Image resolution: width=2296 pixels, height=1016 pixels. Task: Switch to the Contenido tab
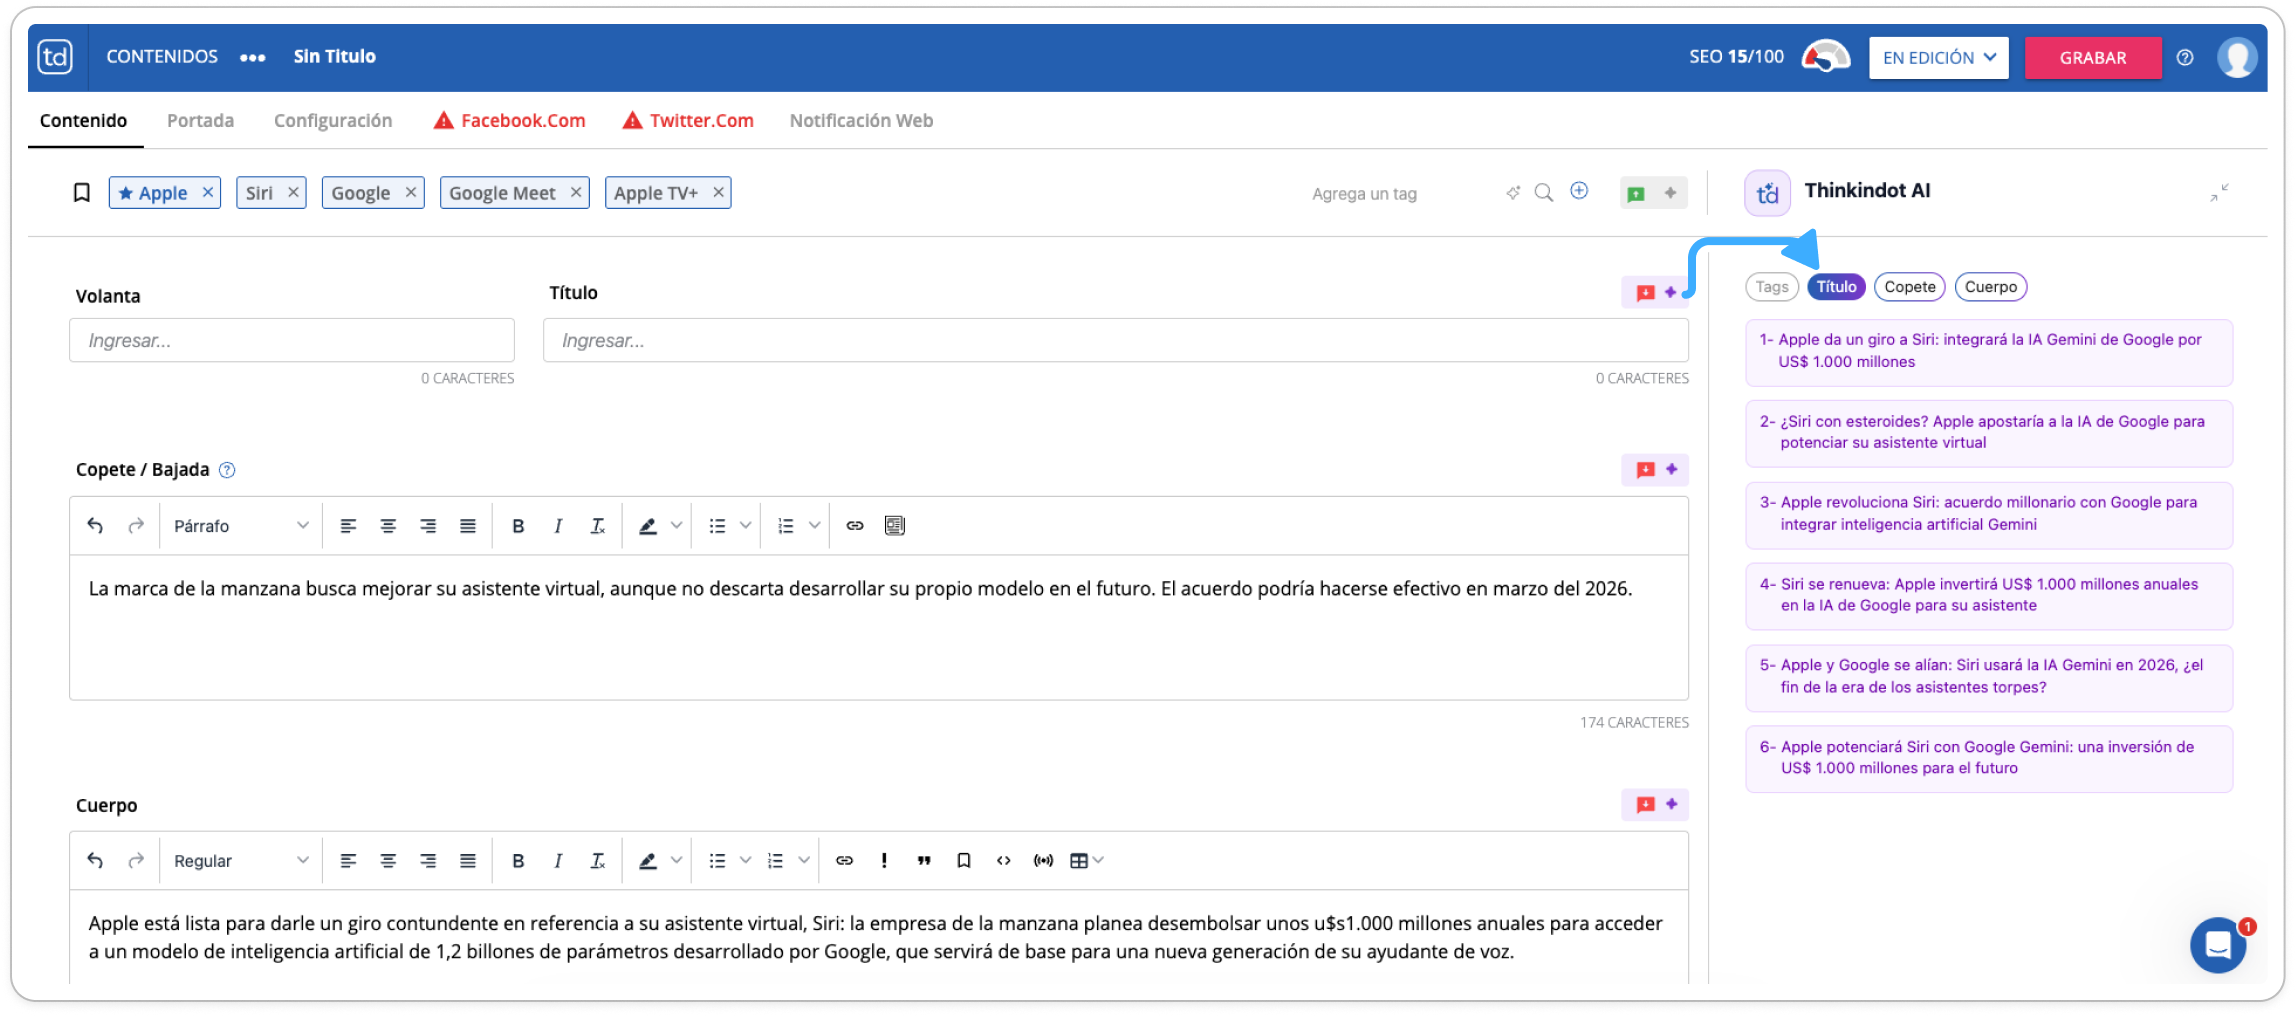click(84, 121)
